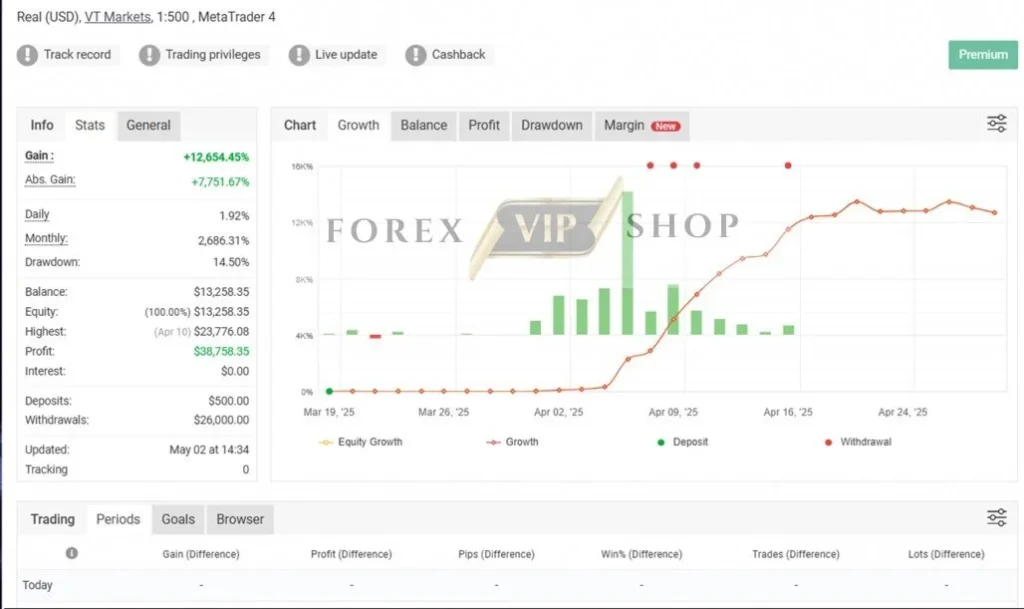Select the Growth chart tab
The width and height of the screenshot is (1024, 609).
[x=358, y=125]
